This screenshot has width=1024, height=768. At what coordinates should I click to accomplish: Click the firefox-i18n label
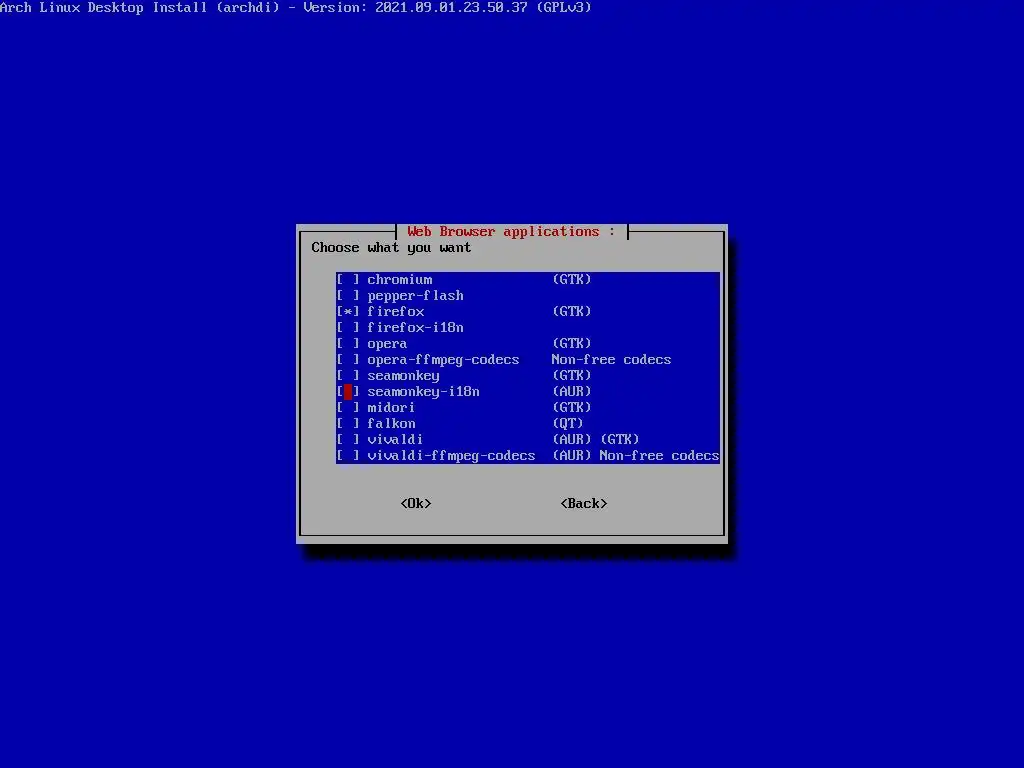point(415,328)
